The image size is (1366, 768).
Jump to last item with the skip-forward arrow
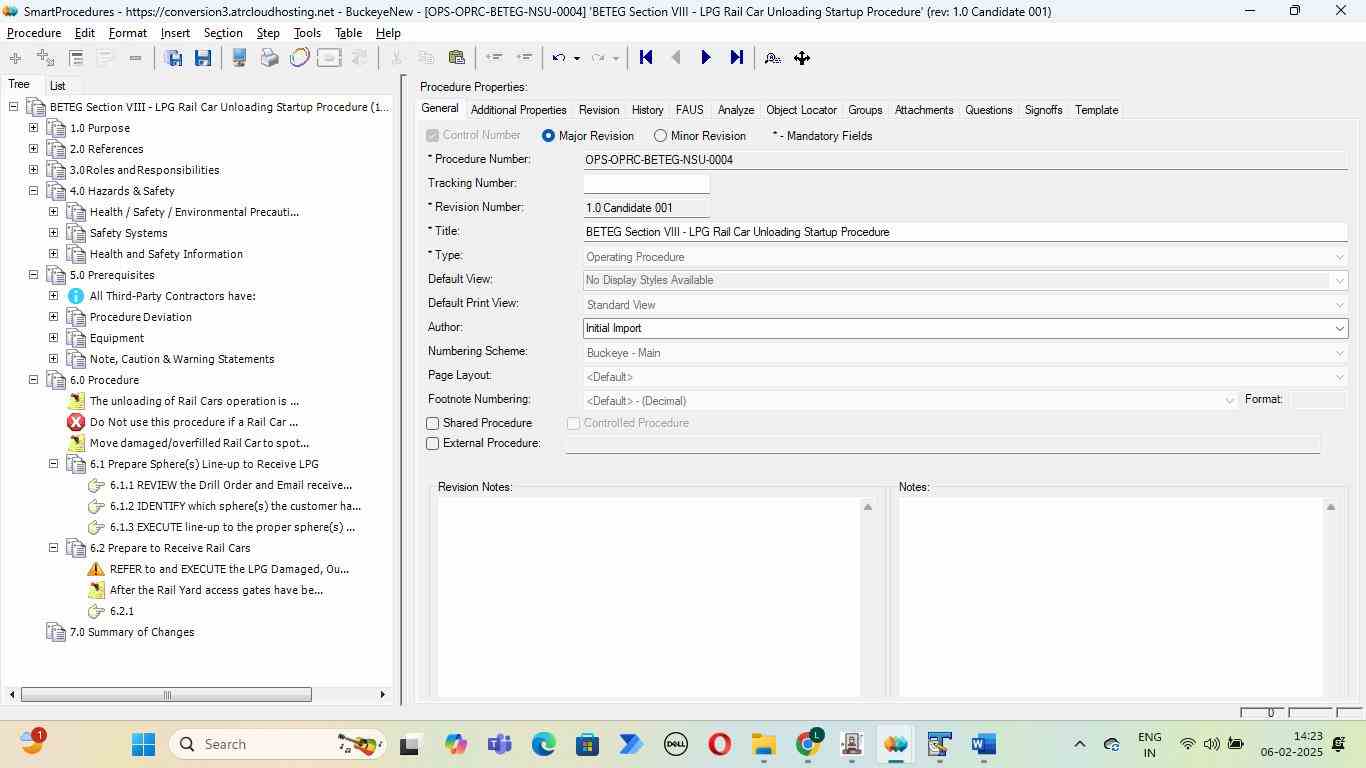[736, 58]
